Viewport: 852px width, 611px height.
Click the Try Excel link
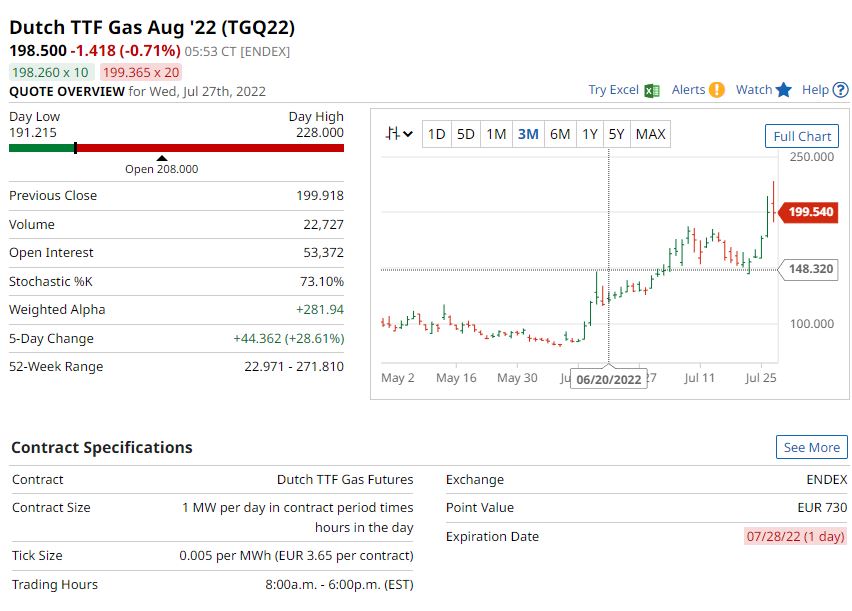point(613,90)
